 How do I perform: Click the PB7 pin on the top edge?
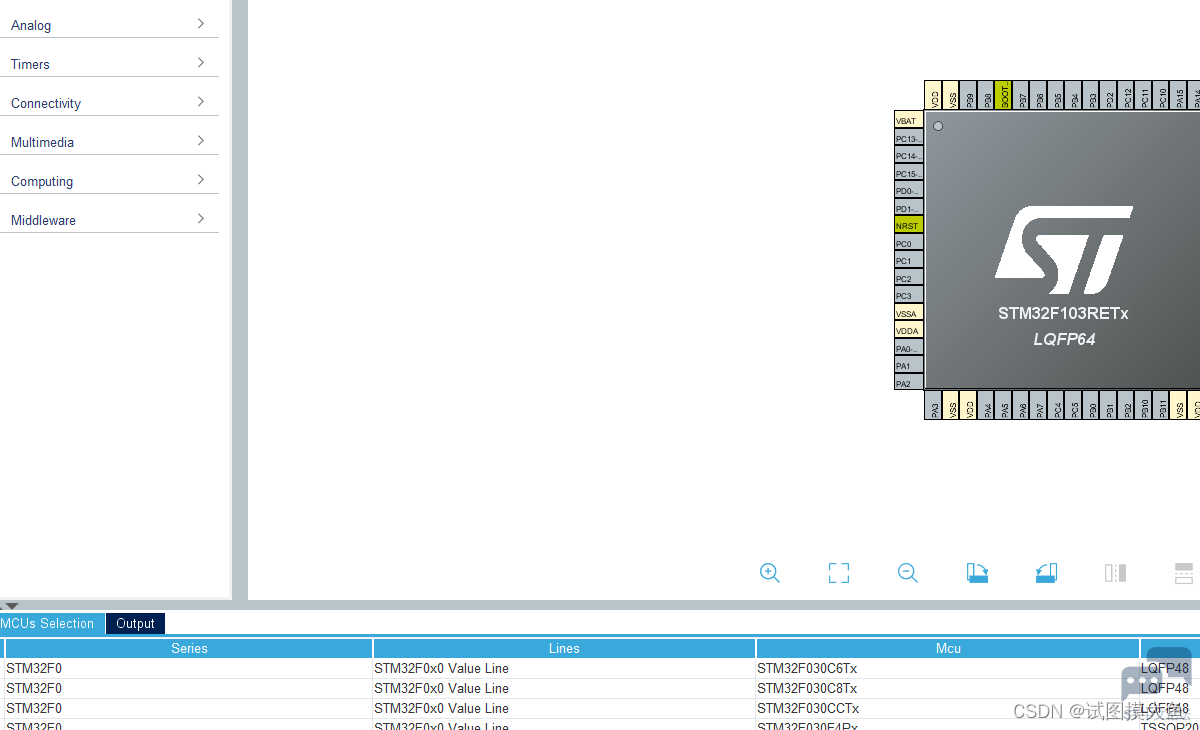[x=1021, y=96]
